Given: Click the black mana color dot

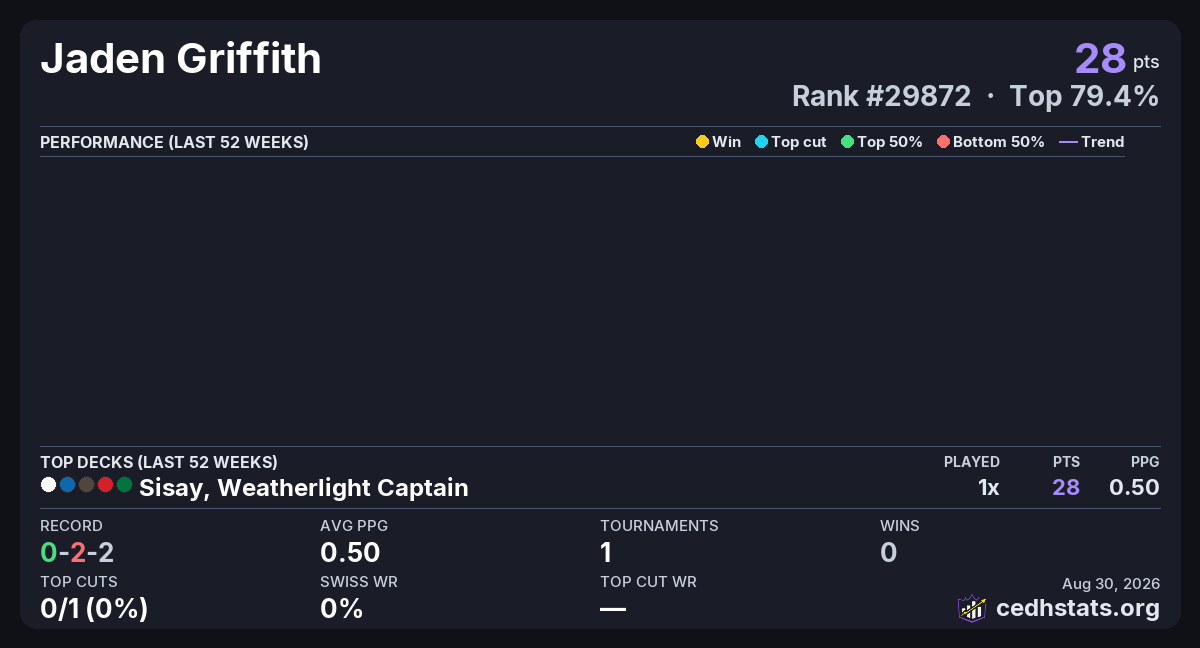Looking at the screenshot, I should (x=86, y=485).
